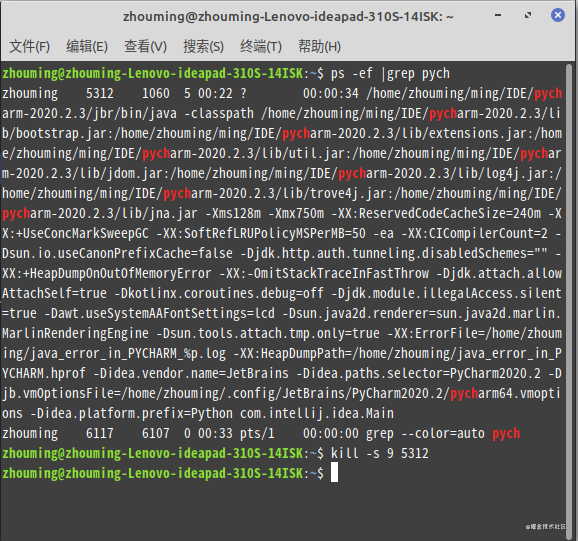578x541 pixels.
Task: Open the 帮助(H) menu
Action: coord(319,46)
